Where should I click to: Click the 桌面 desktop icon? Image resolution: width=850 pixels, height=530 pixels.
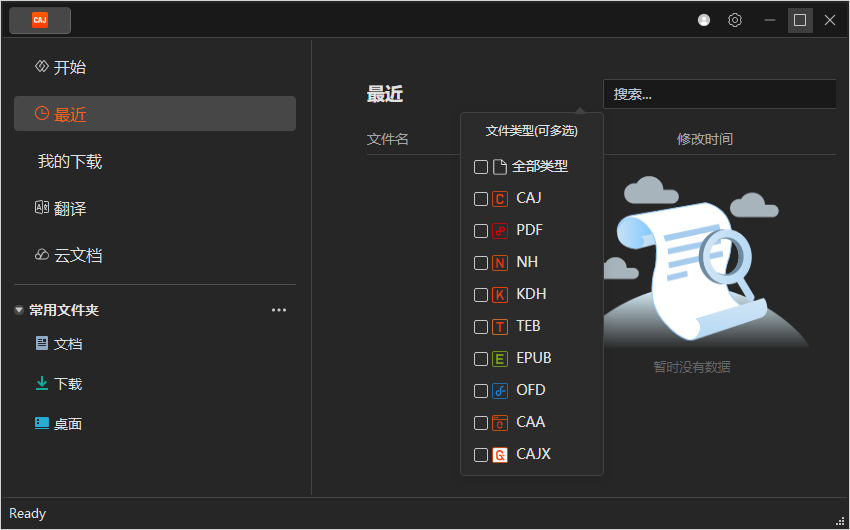[42, 423]
